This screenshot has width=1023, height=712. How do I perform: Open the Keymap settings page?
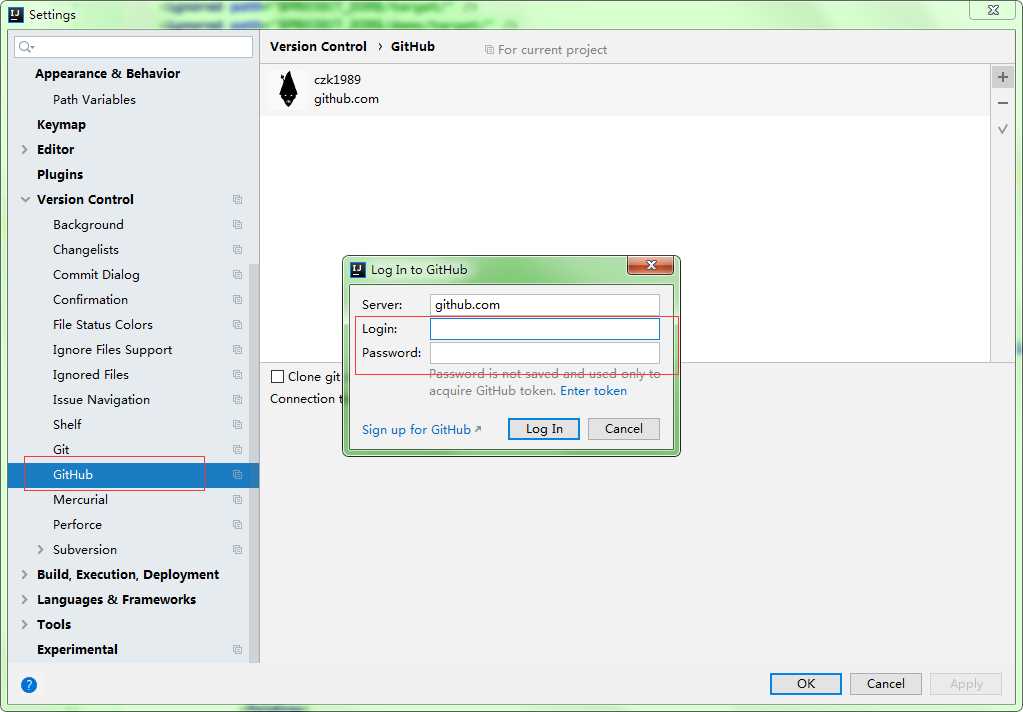pos(61,125)
